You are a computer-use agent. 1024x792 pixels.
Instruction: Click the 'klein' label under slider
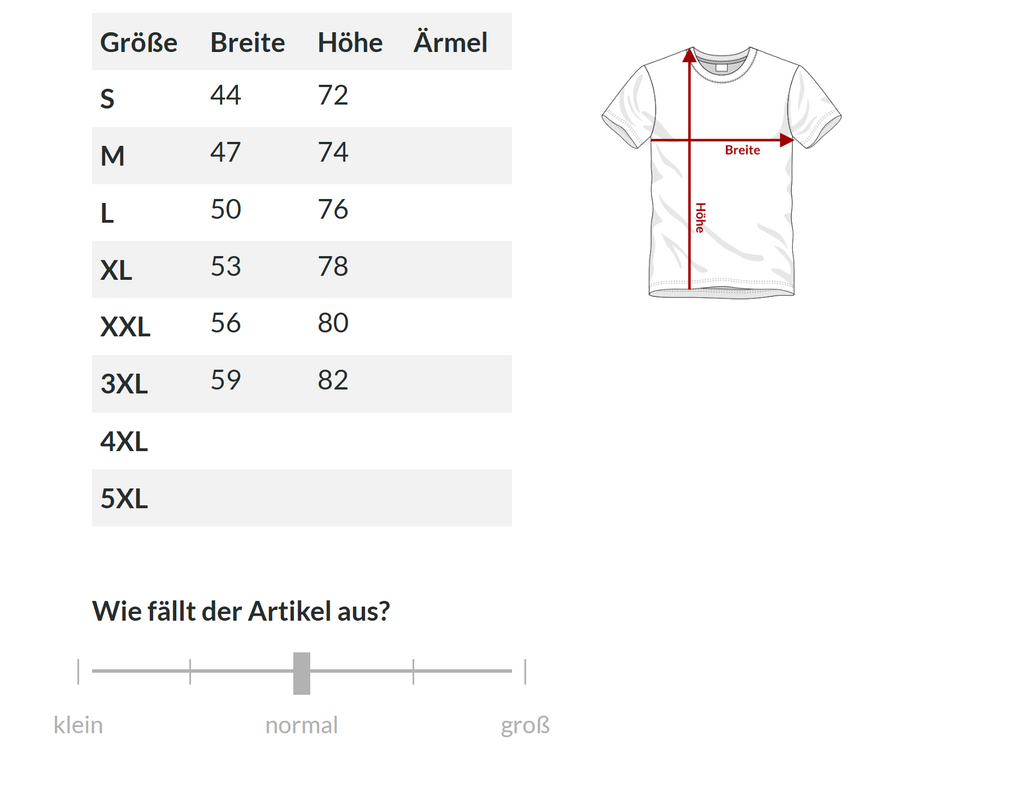(78, 725)
